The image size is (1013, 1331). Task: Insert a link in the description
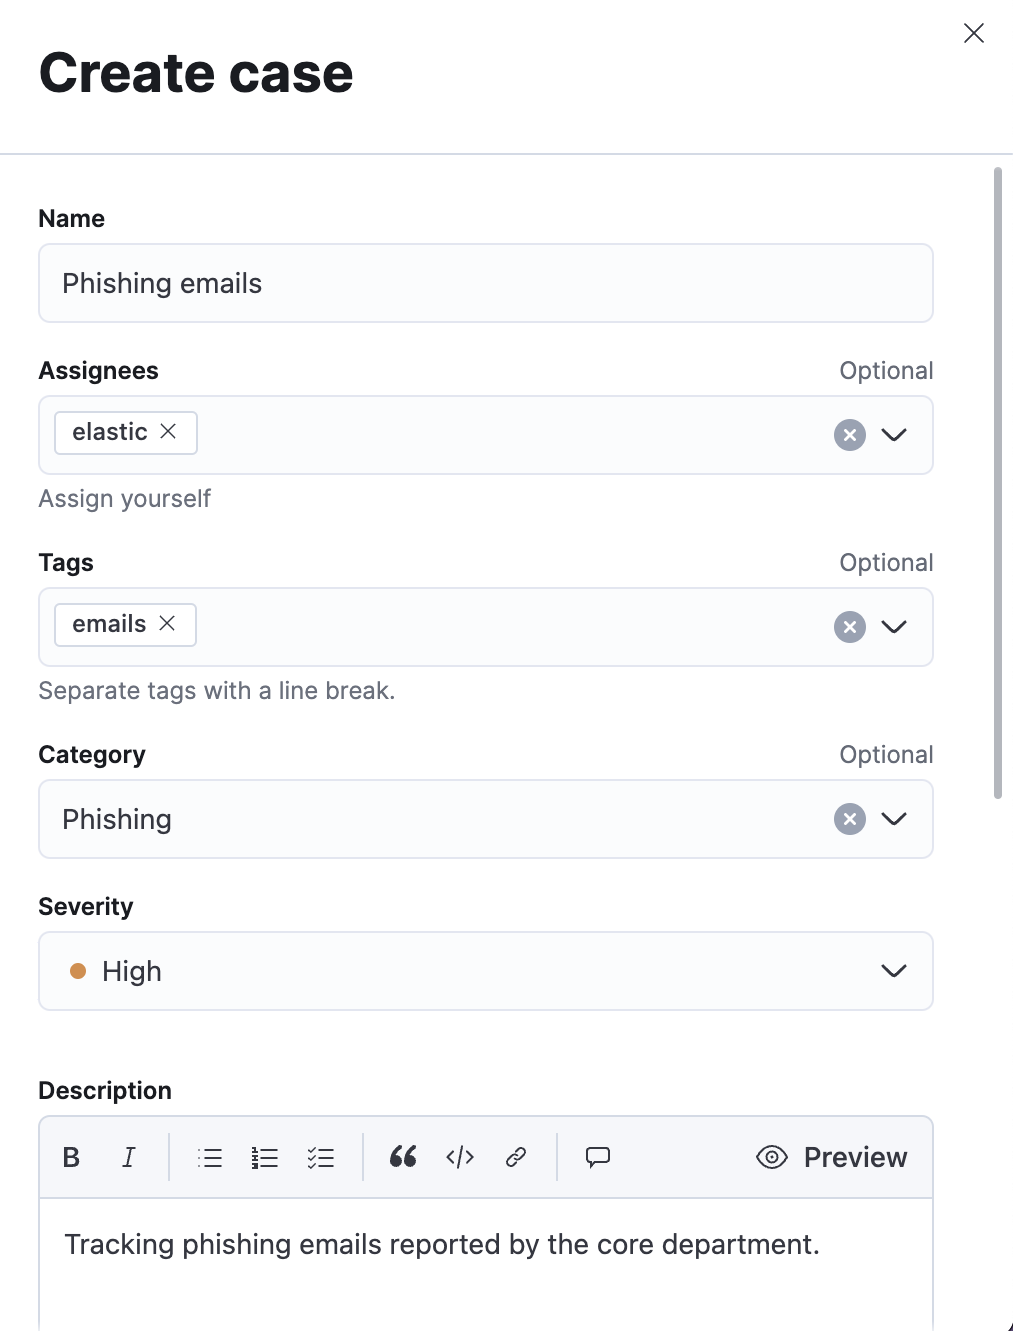(516, 1157)
